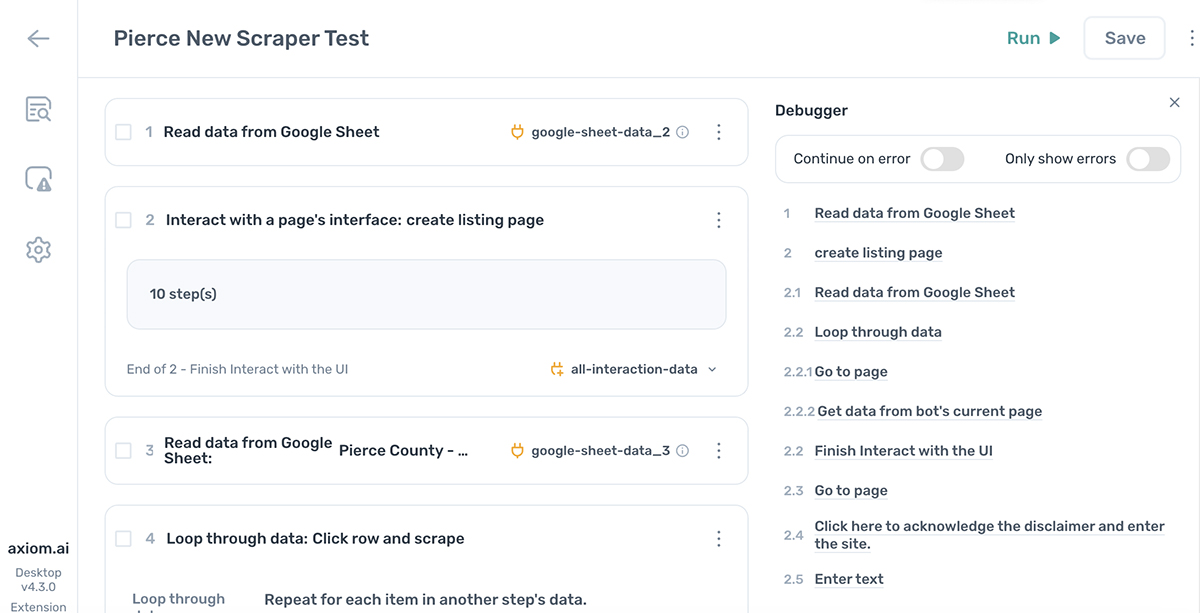The image size is (1200, 613).
Task: Open step 4 three-dot options menu
Action: coord(719,538)
